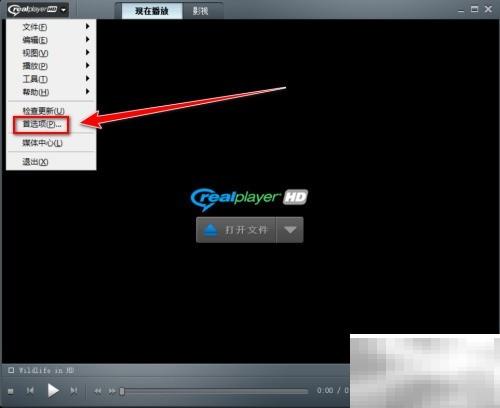The height and width of the screenshot is (408, 500).
Task: Click the 0:00 elapsed time display
Action: tap(325, 390)
